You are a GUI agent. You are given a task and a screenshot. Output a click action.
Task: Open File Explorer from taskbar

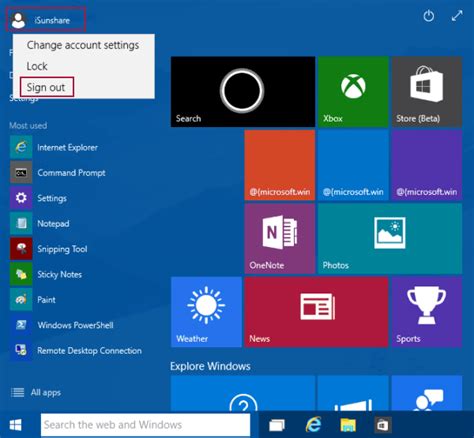click(348, 425)
